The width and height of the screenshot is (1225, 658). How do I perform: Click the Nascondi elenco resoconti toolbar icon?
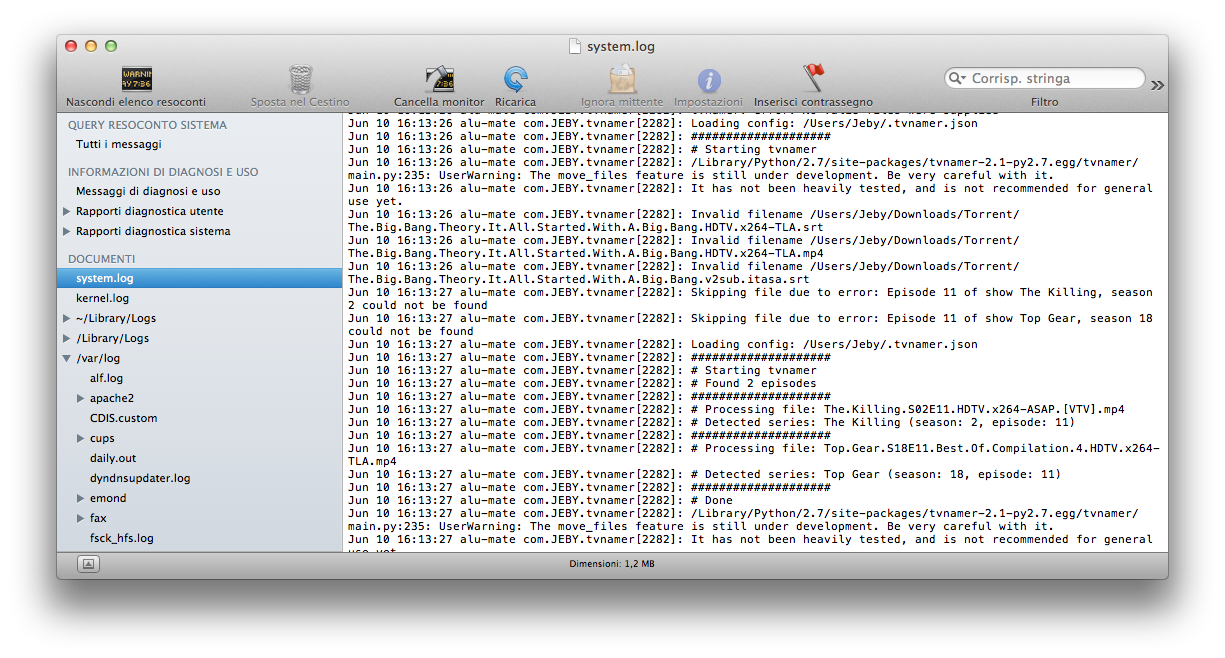136,79
